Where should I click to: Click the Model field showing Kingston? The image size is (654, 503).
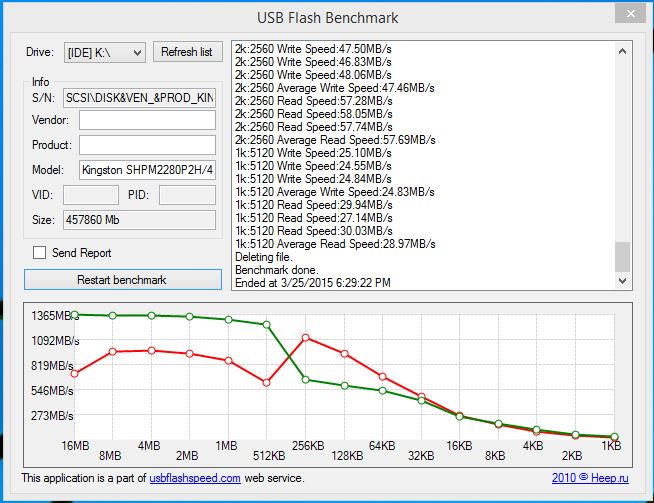pyautogui.click(x=147, y=170)
